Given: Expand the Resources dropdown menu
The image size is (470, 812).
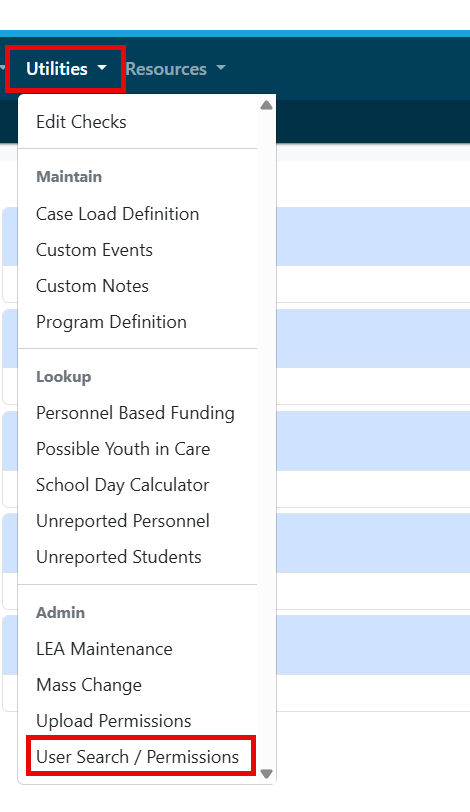Looking at the screenshot, I should point(175,69).
